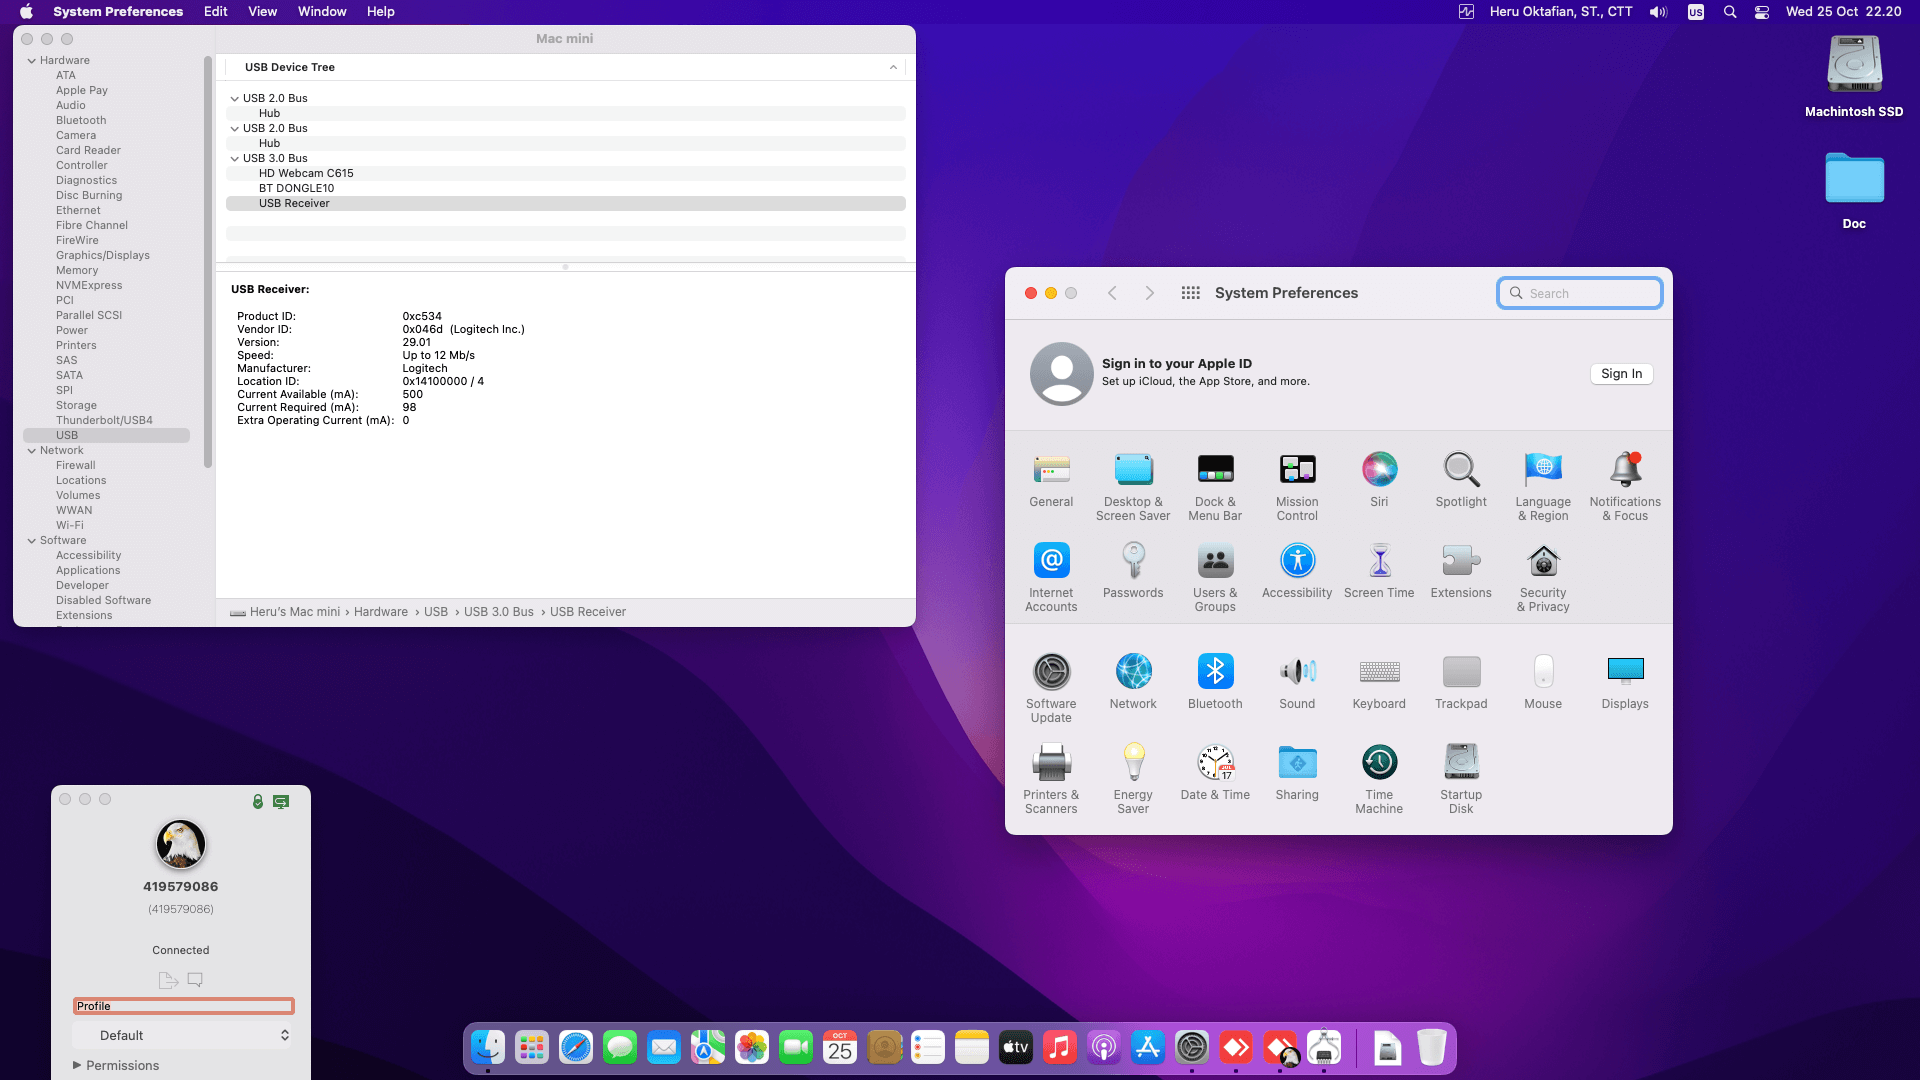Collapse the Network section in sidebar
The width and height of the screenshot is (1920, 1080).
31,451
